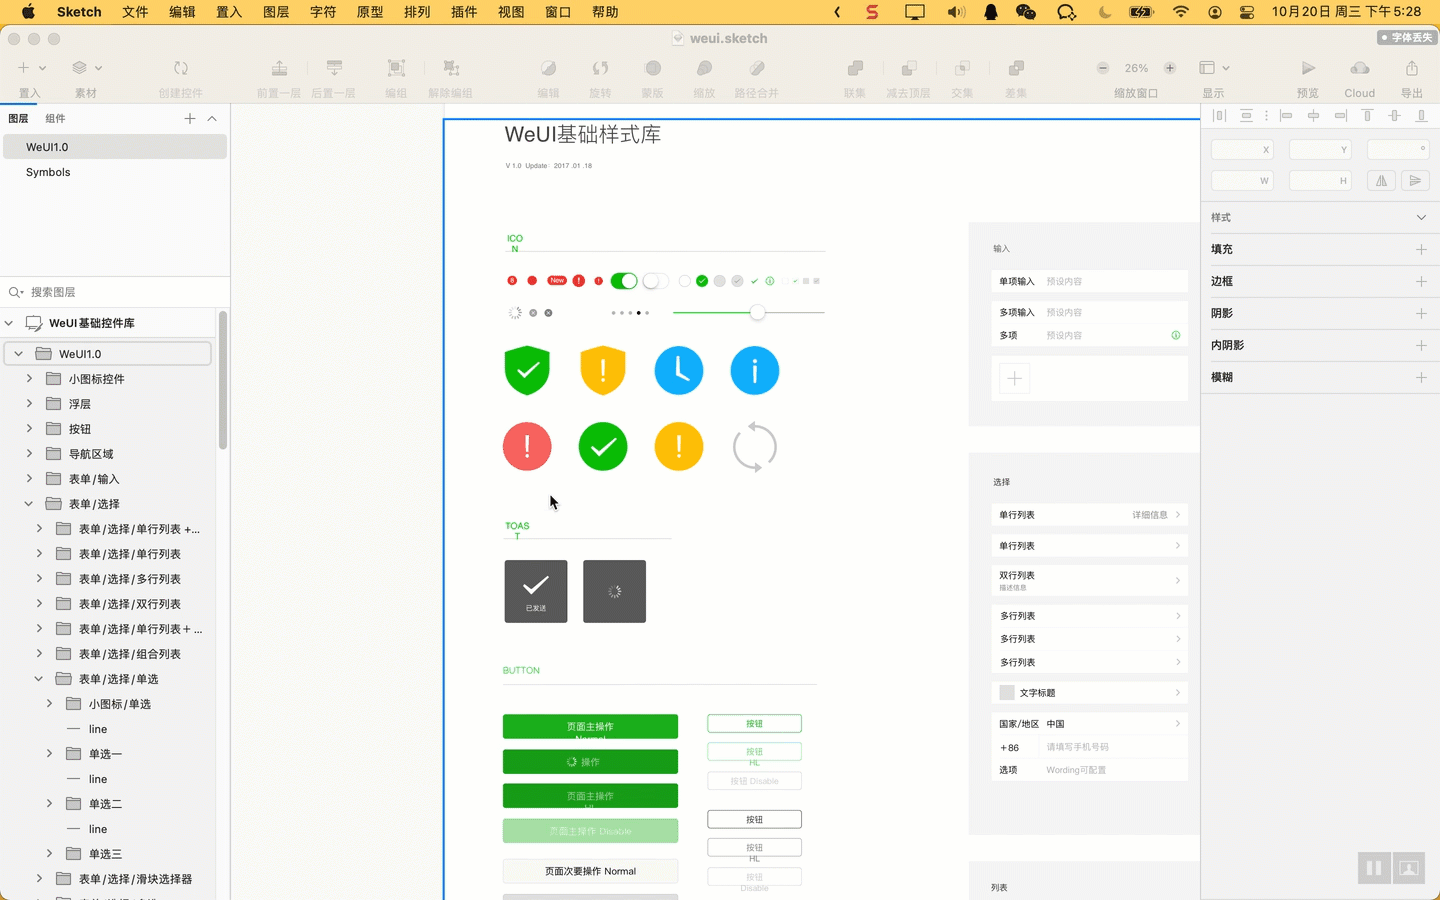Click the flip horizontal icon in inspector
1440x900 pixels.
[1381, 181]
